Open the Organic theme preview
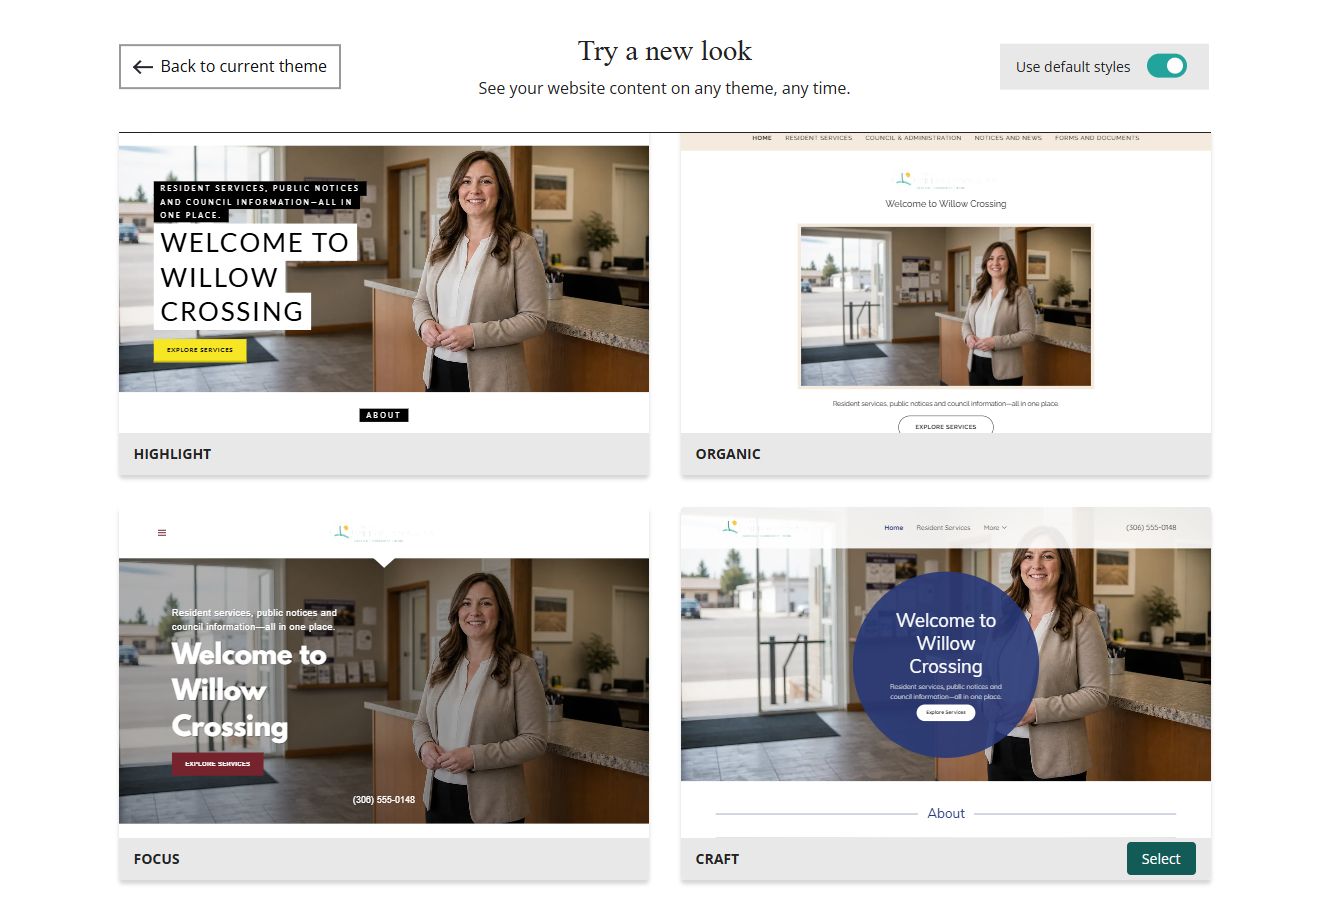This screenshot has width=1329, height=912. pos(946,283)
